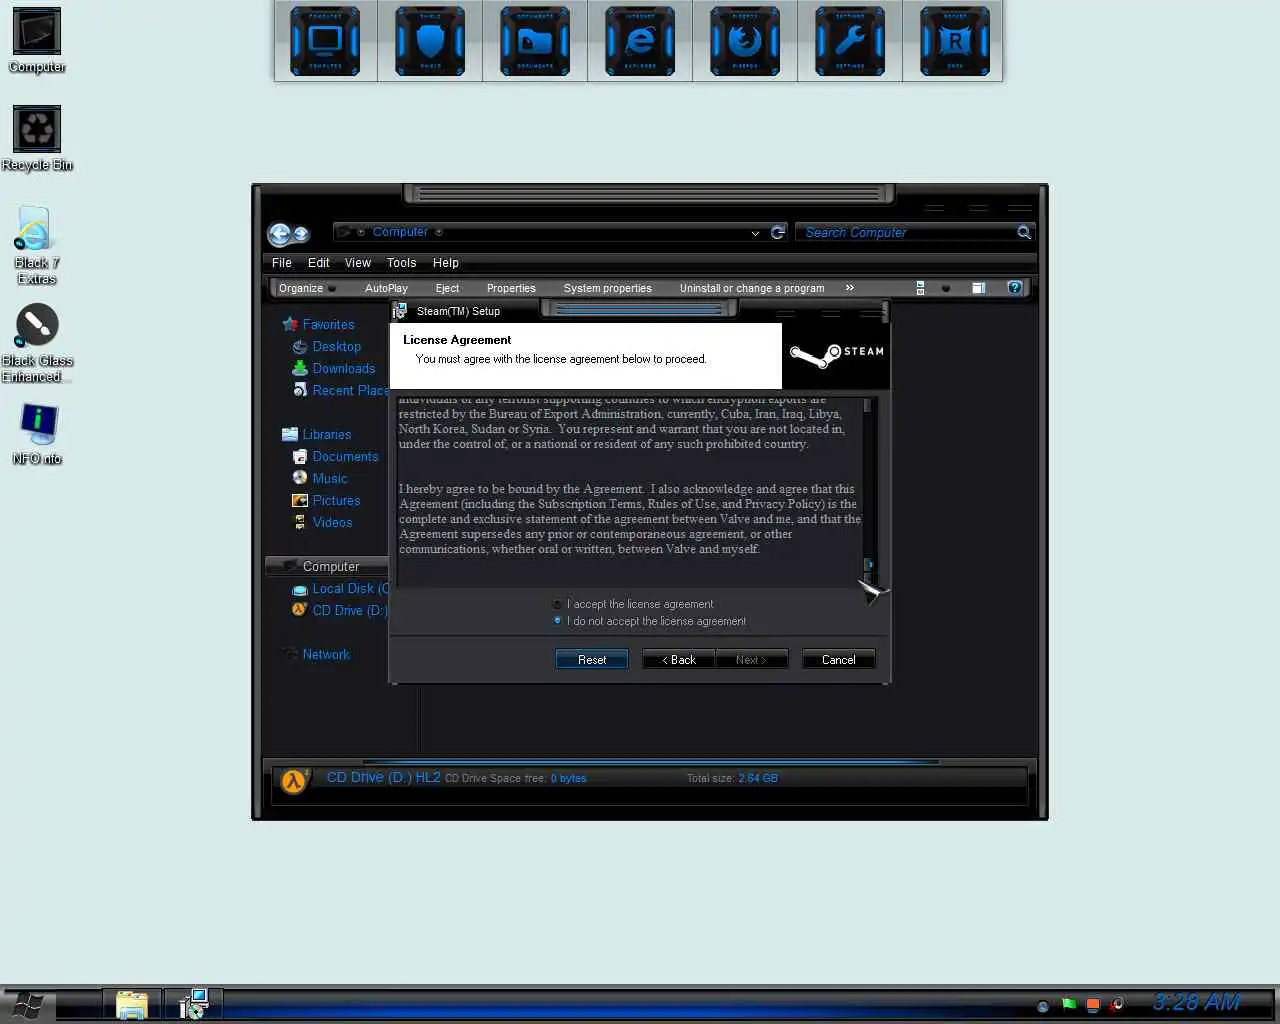Open the Explorer folder taskbar button
Image resolution: width=1280 pixels, height=1024 pixels.
point(132,1005)
